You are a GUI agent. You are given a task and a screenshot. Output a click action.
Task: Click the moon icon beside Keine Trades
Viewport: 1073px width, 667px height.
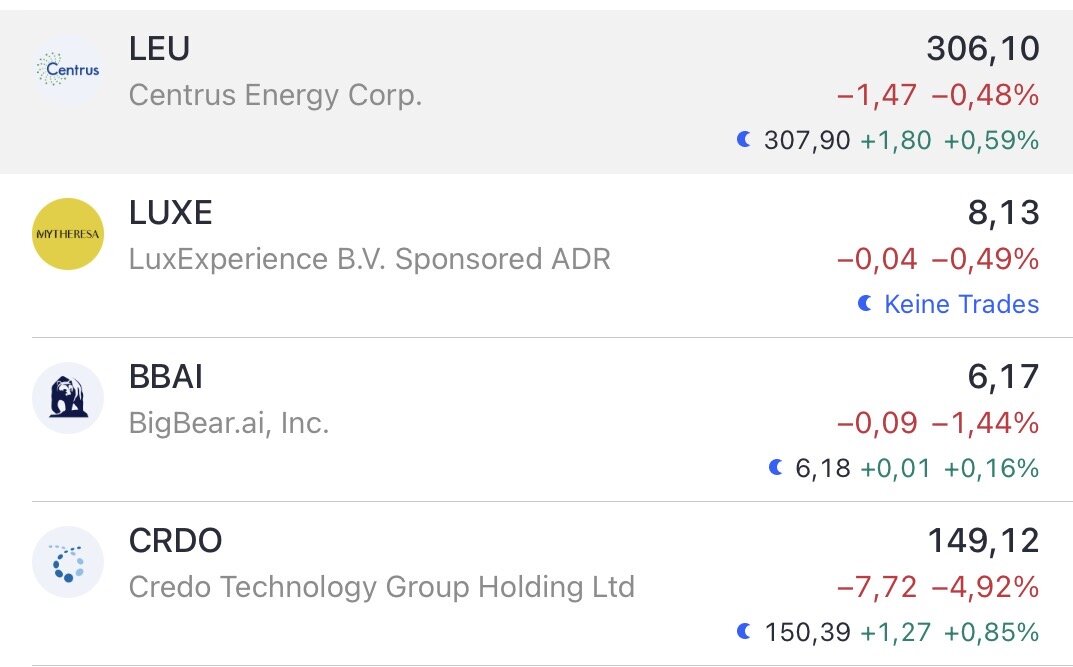(x=865, y=304)
